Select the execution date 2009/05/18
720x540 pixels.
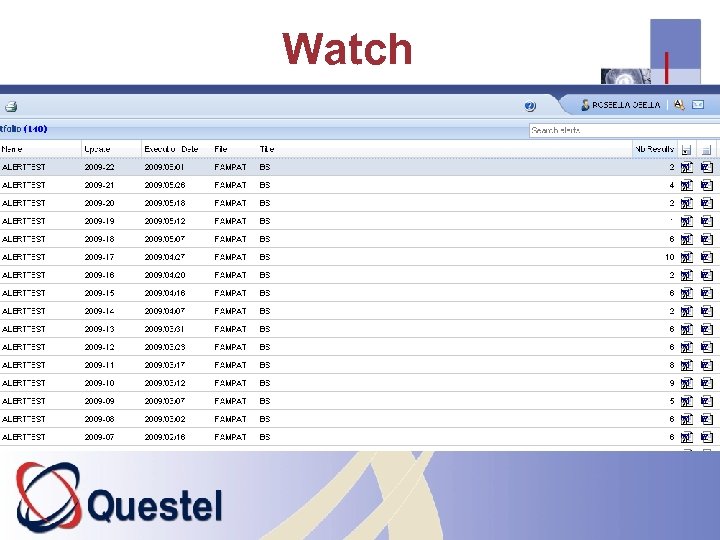165,203
